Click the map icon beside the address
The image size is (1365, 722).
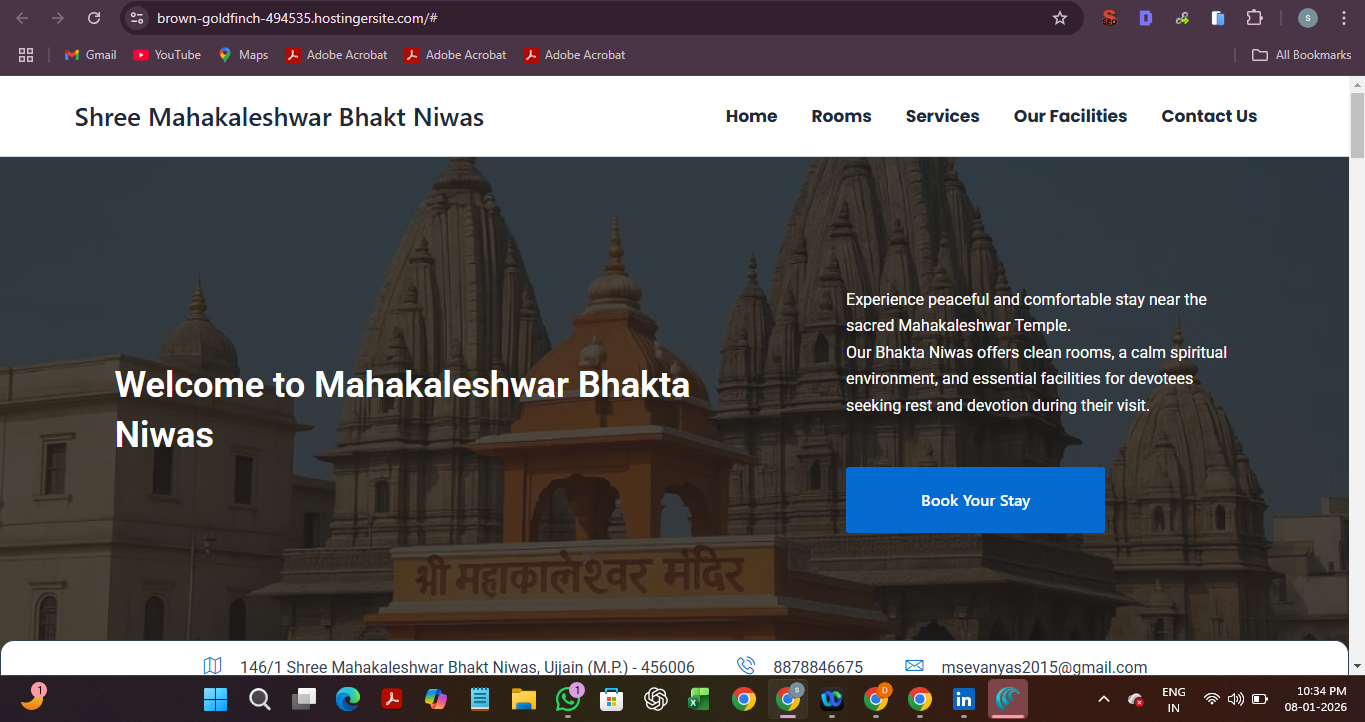[x=212, y=666]
